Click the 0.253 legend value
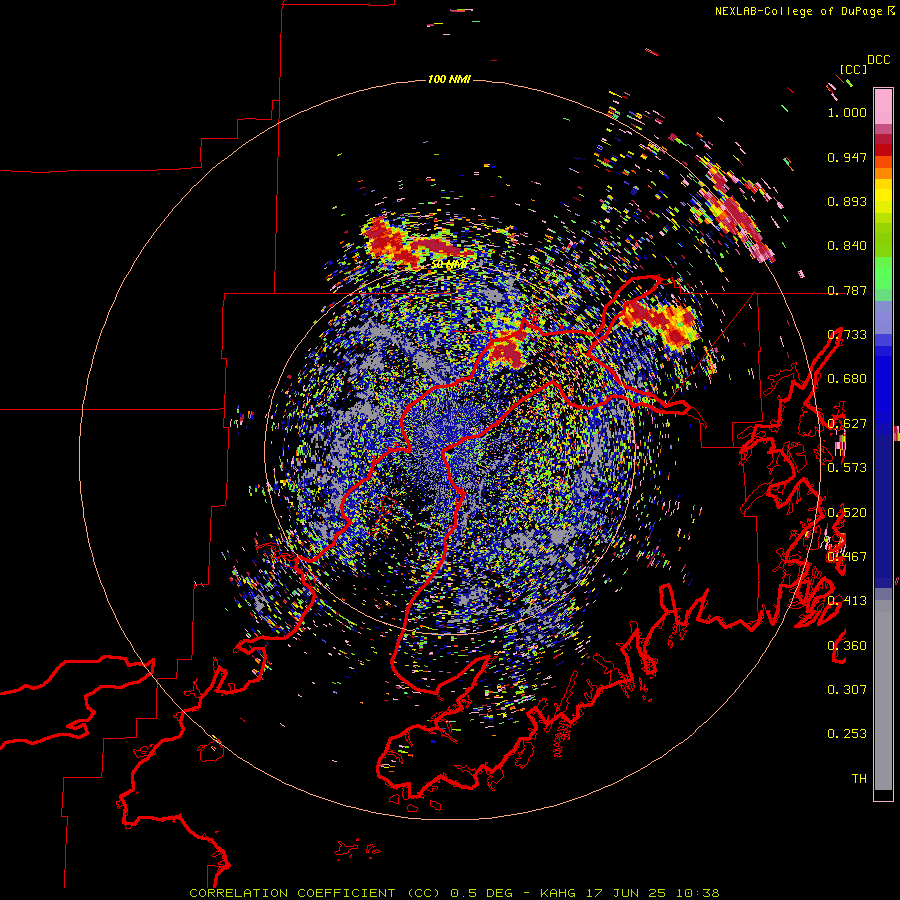 coord(847,734)
